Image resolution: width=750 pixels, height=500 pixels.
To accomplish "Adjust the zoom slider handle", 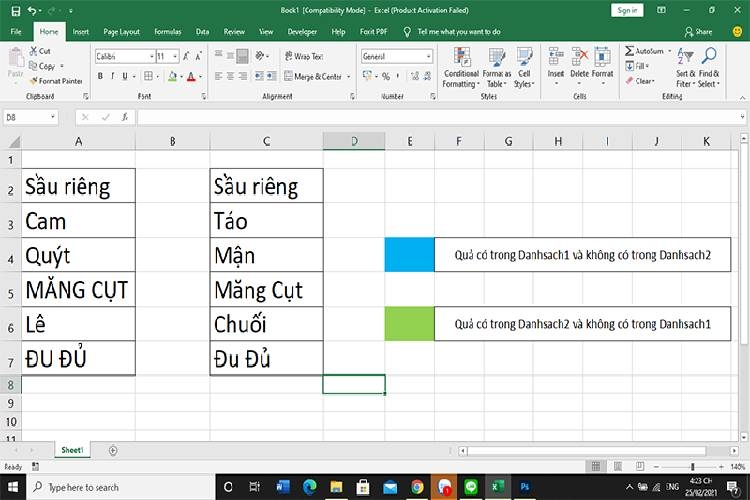I will click(x=693, y=467).
